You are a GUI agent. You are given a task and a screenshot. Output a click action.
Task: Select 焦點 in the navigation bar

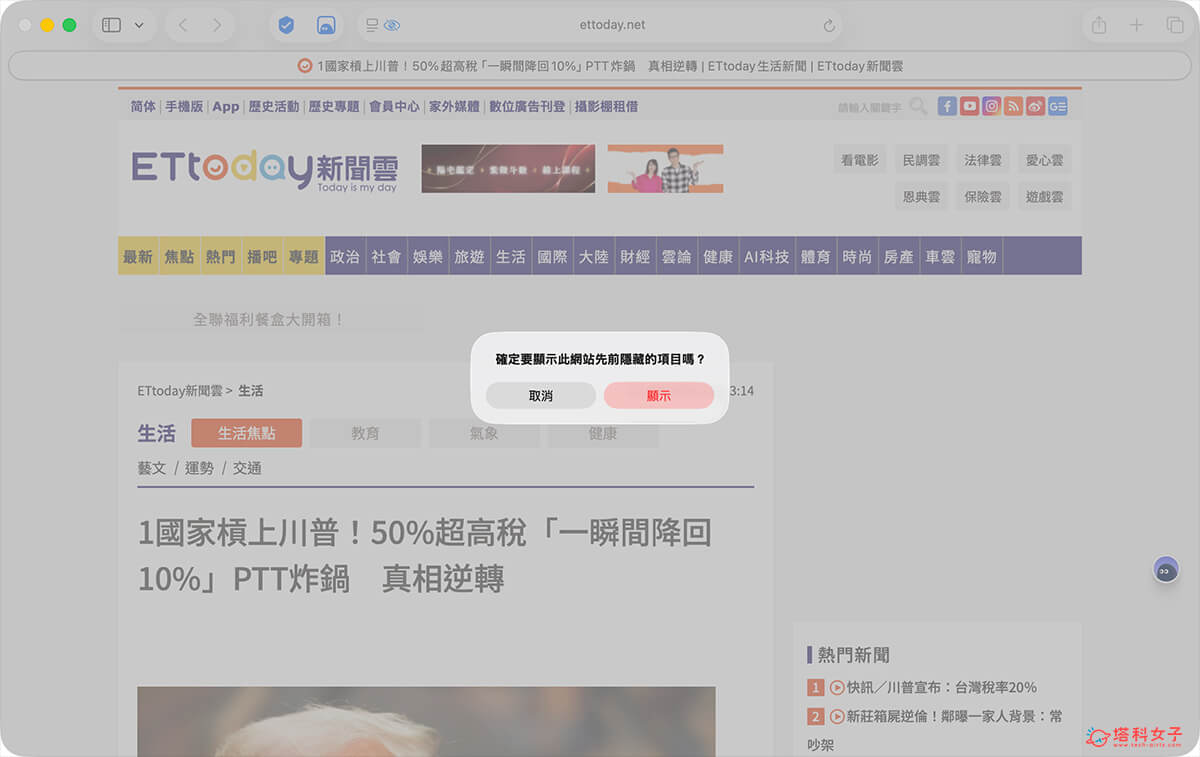tap(180, 257)
